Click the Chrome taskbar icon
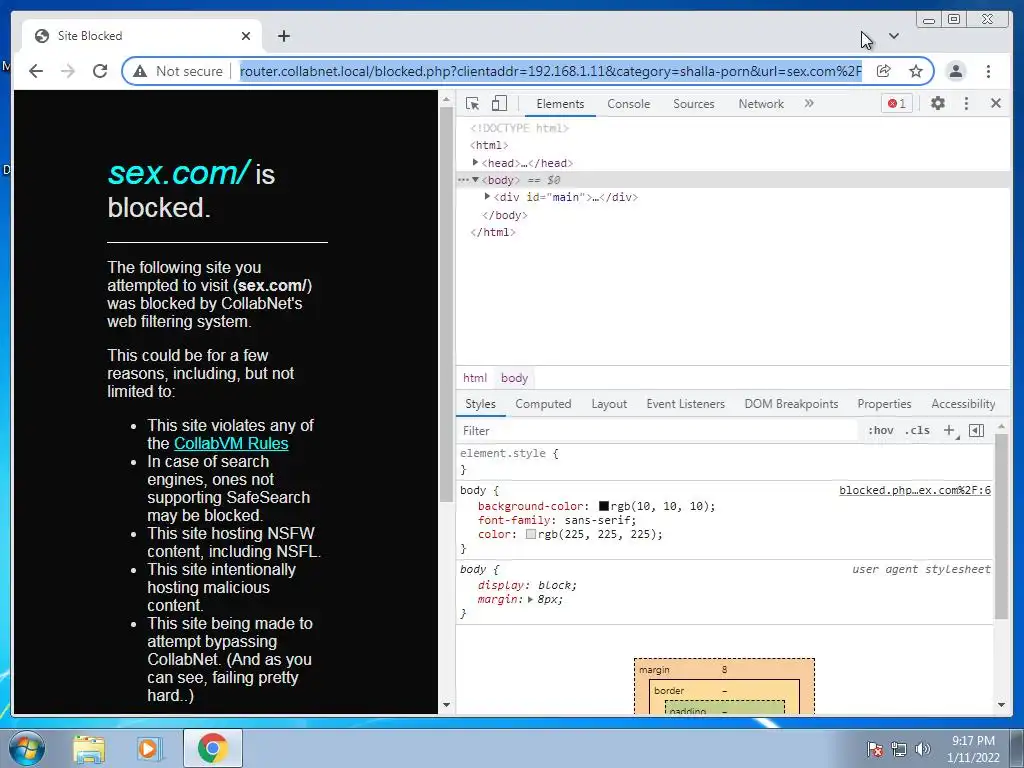The height and width of the screenshot is (768, 1024). [212, 748]
